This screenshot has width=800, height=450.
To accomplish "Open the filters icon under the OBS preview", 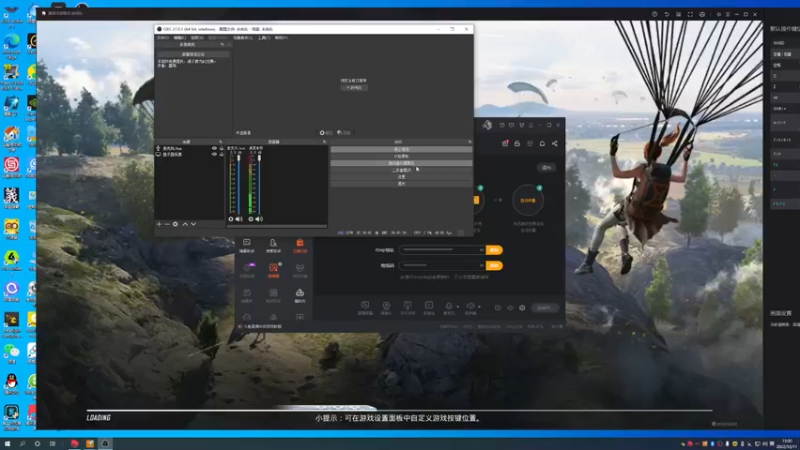I will pos(340,133).
